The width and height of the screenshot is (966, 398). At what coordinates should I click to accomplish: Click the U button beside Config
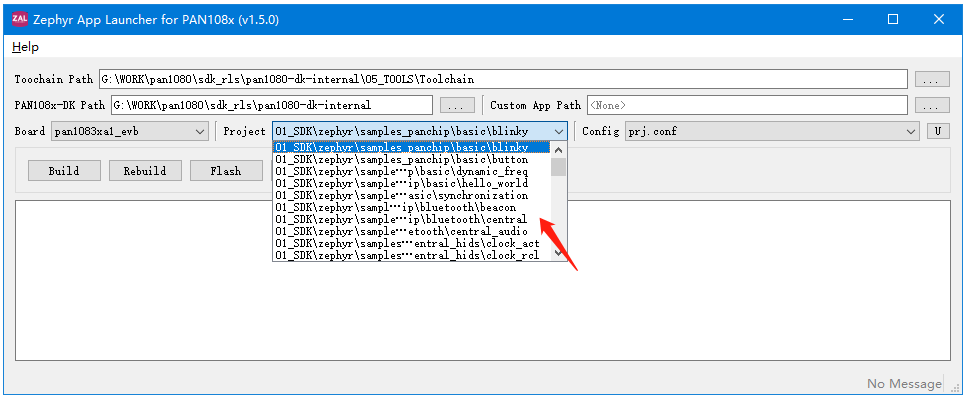point(938,131)
